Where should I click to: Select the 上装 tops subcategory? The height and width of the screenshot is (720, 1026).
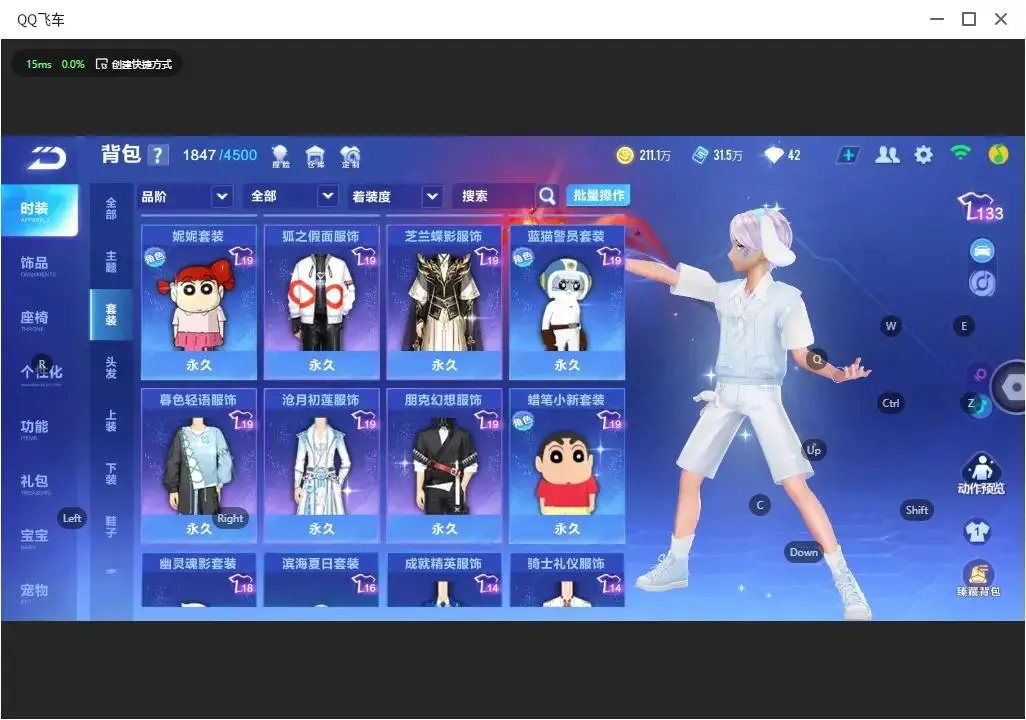pyautogui.click(x=111, y=421)
